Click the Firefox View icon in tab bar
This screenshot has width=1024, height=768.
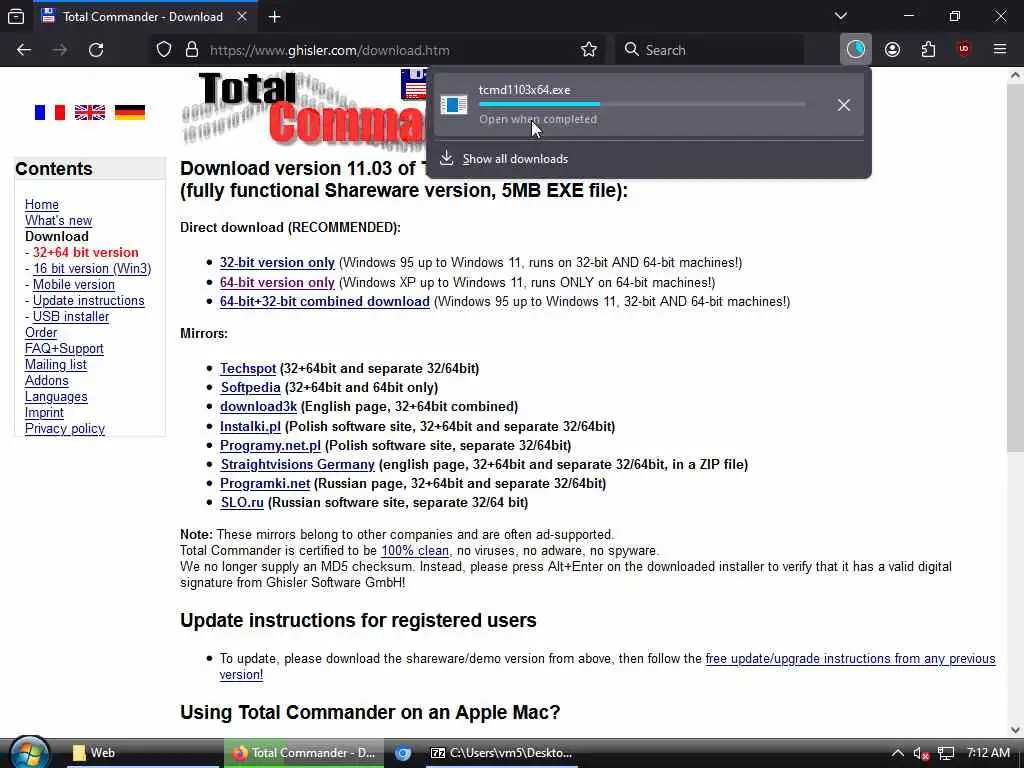point(16,16)
